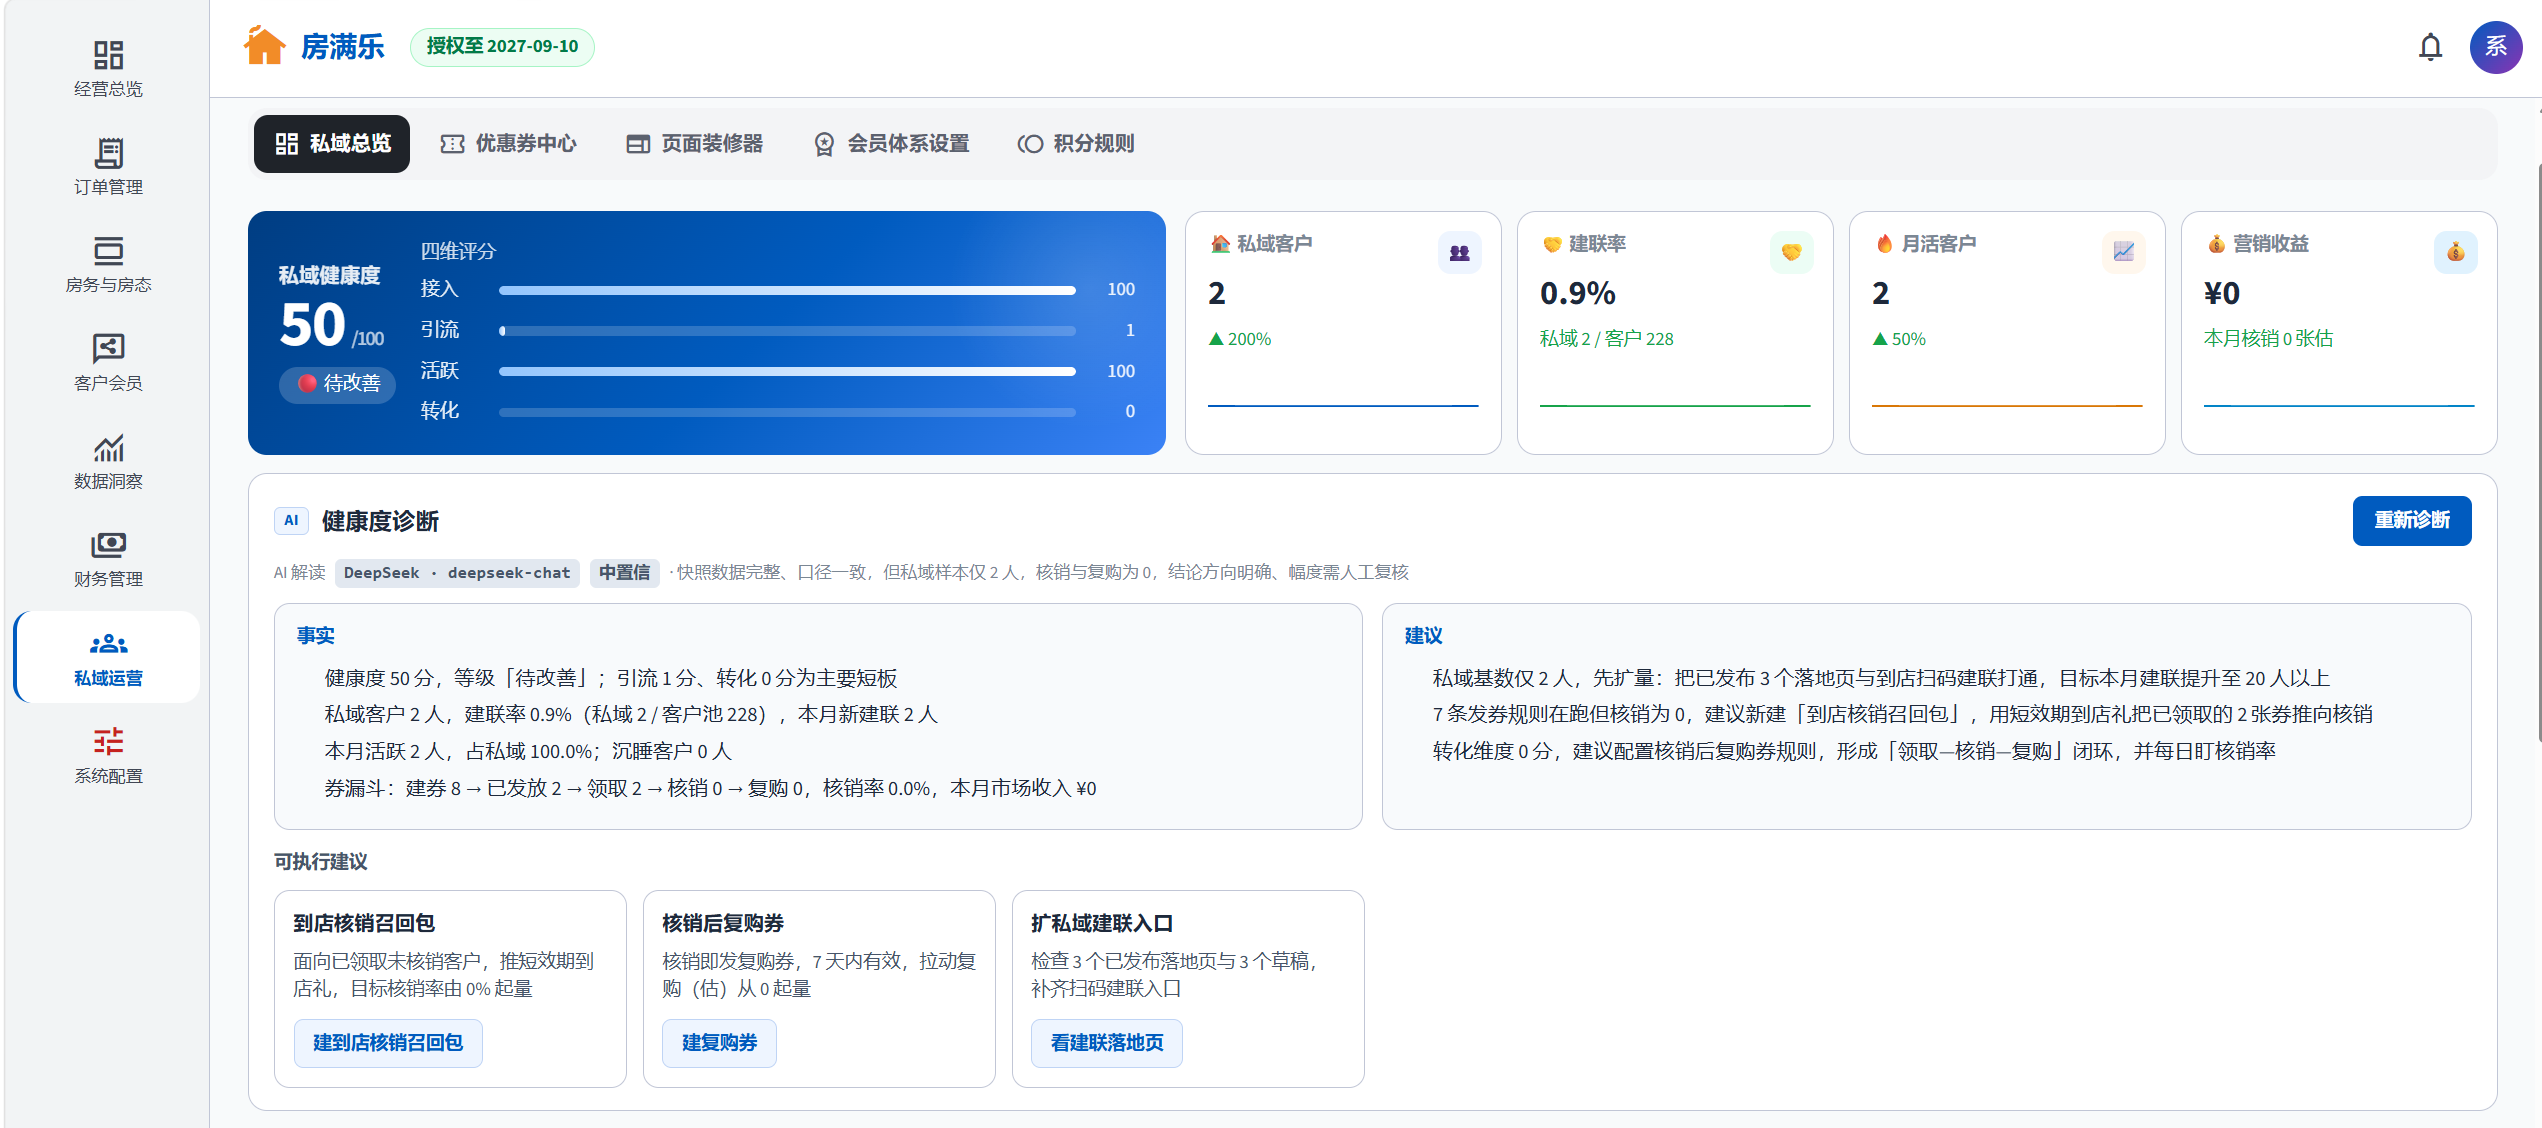2542x1128 pixels.
Task: Click the 事实 section heading
Action: point(316,636)
